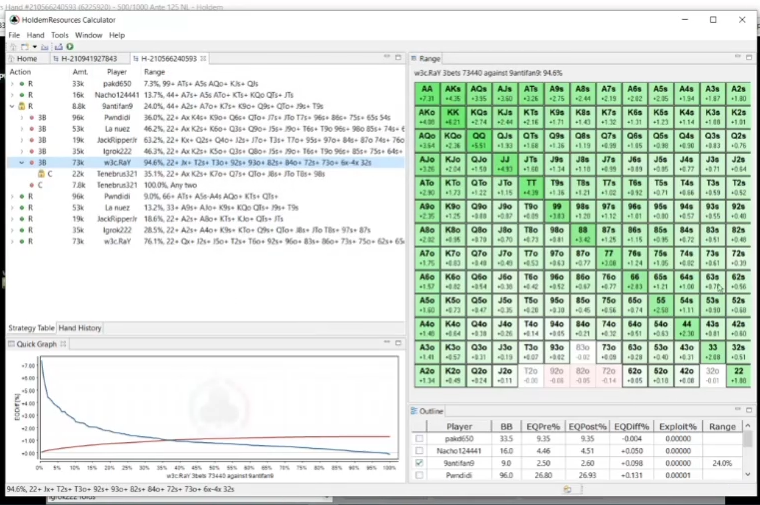Click the Action column header
760x505 pixels.
[20, 72]
